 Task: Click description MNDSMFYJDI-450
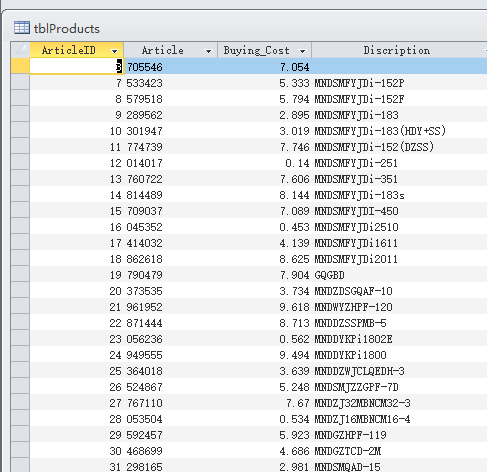356,211
